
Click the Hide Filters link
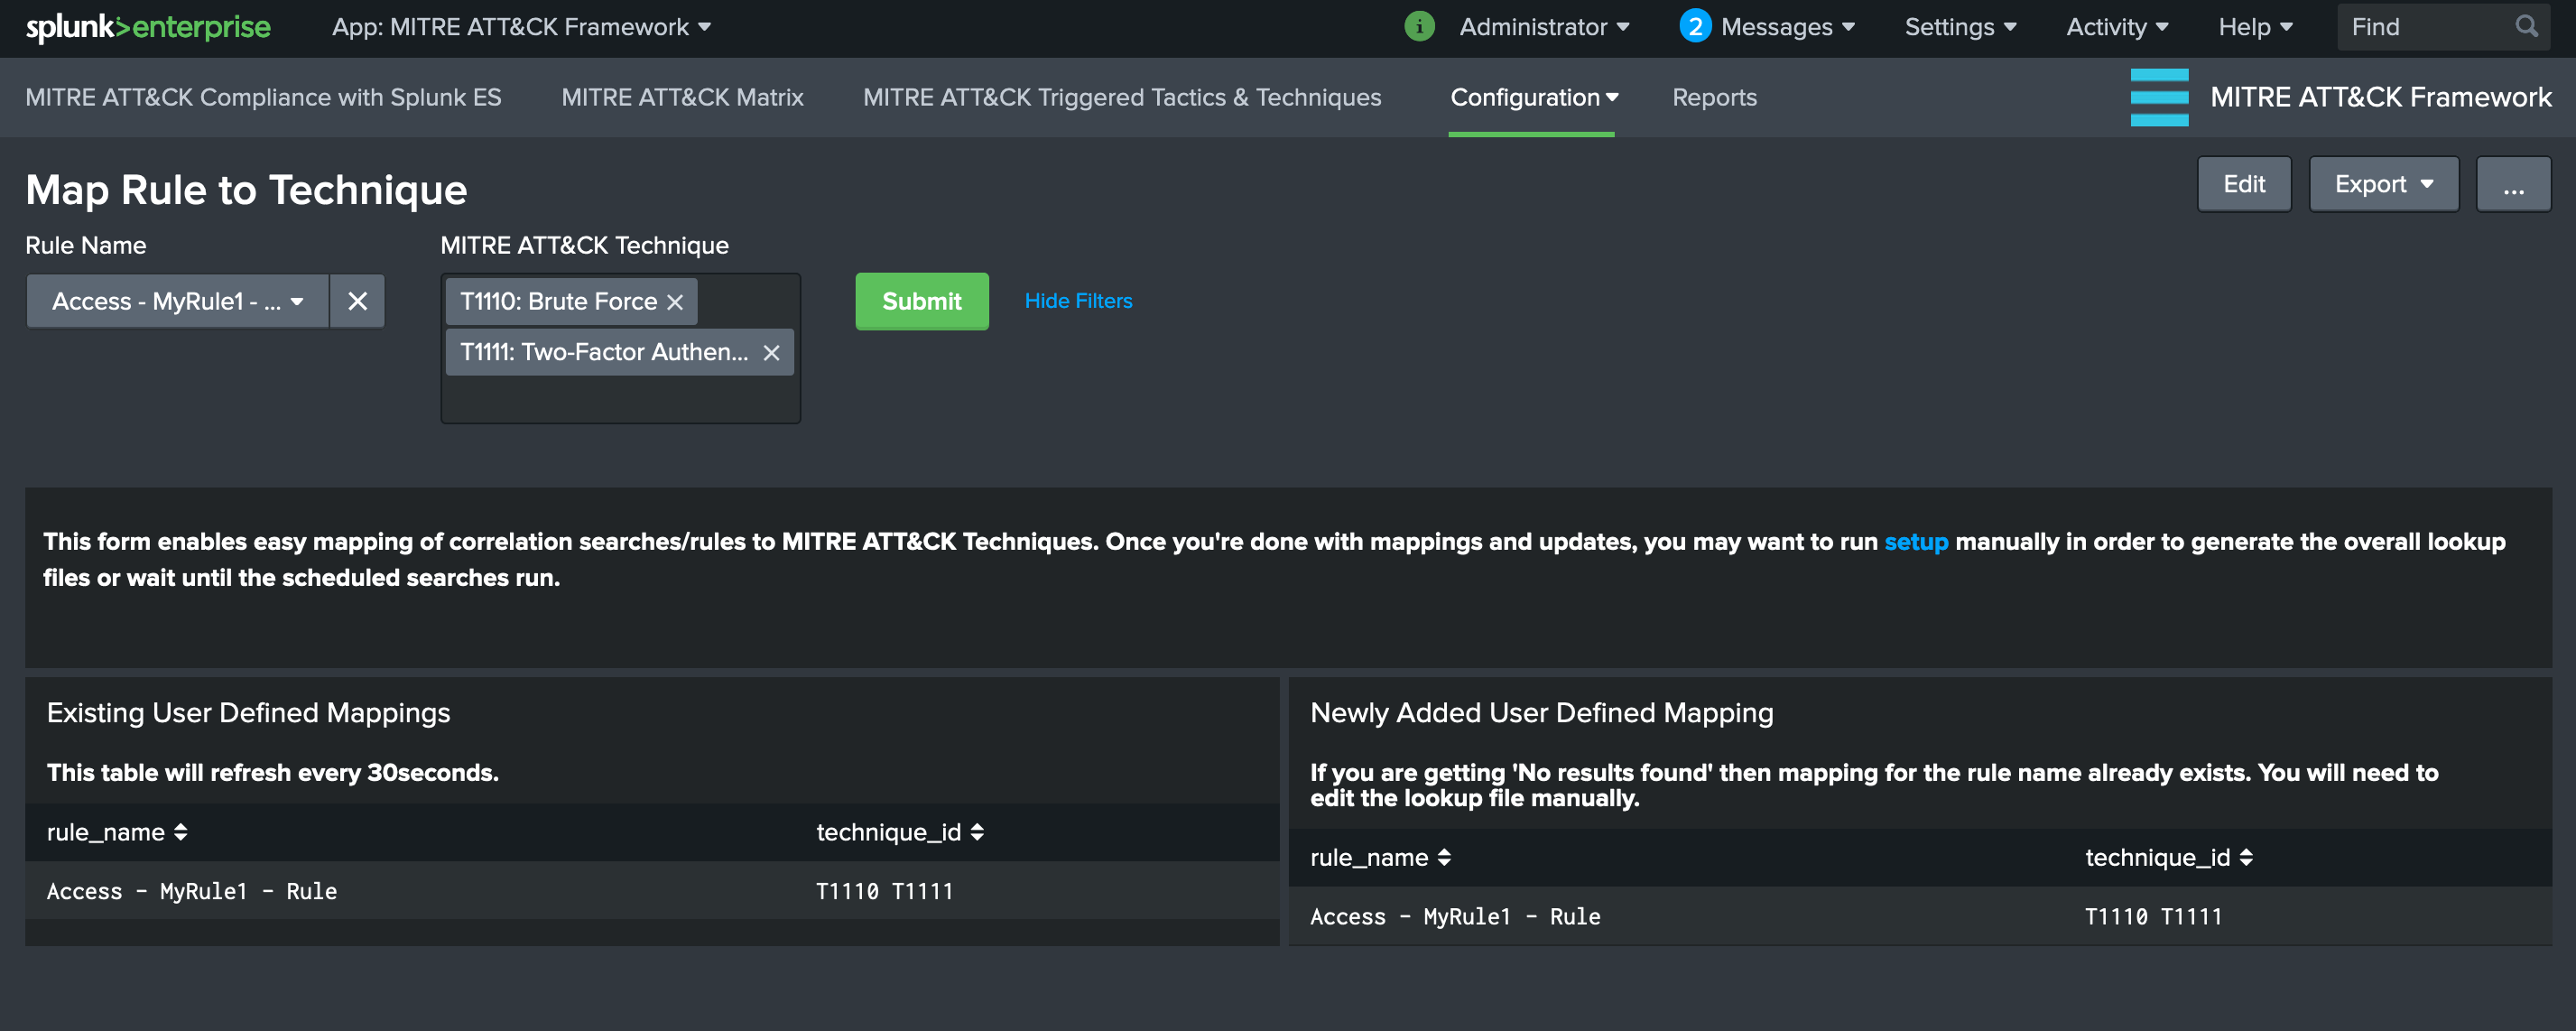tap(1078, 301)
